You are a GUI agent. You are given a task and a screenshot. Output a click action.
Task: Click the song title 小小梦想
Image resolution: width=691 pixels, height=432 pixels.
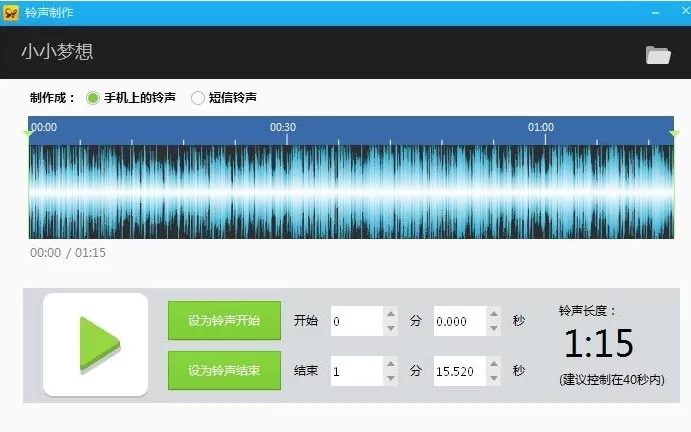click(57, 52)
